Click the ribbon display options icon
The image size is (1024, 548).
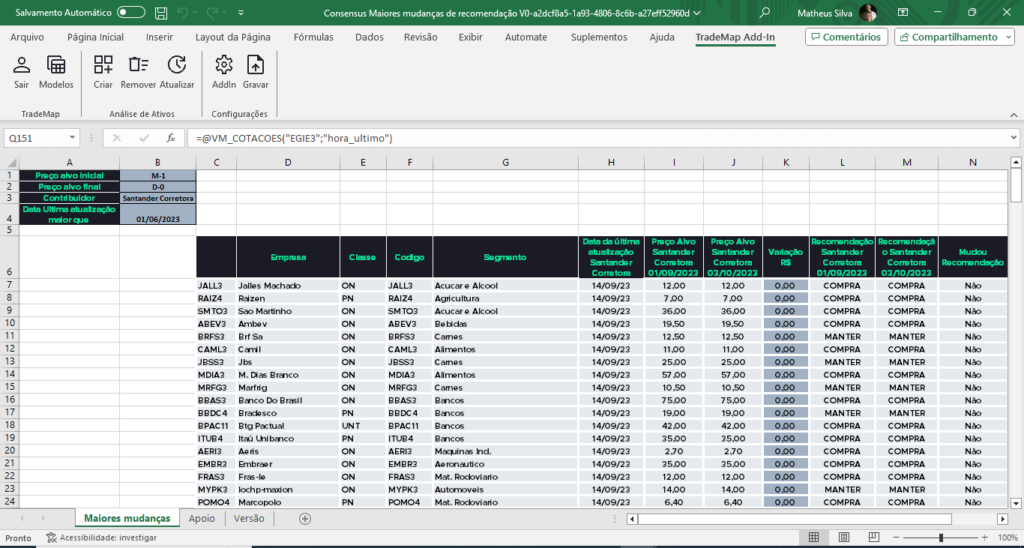coord(903,12)
